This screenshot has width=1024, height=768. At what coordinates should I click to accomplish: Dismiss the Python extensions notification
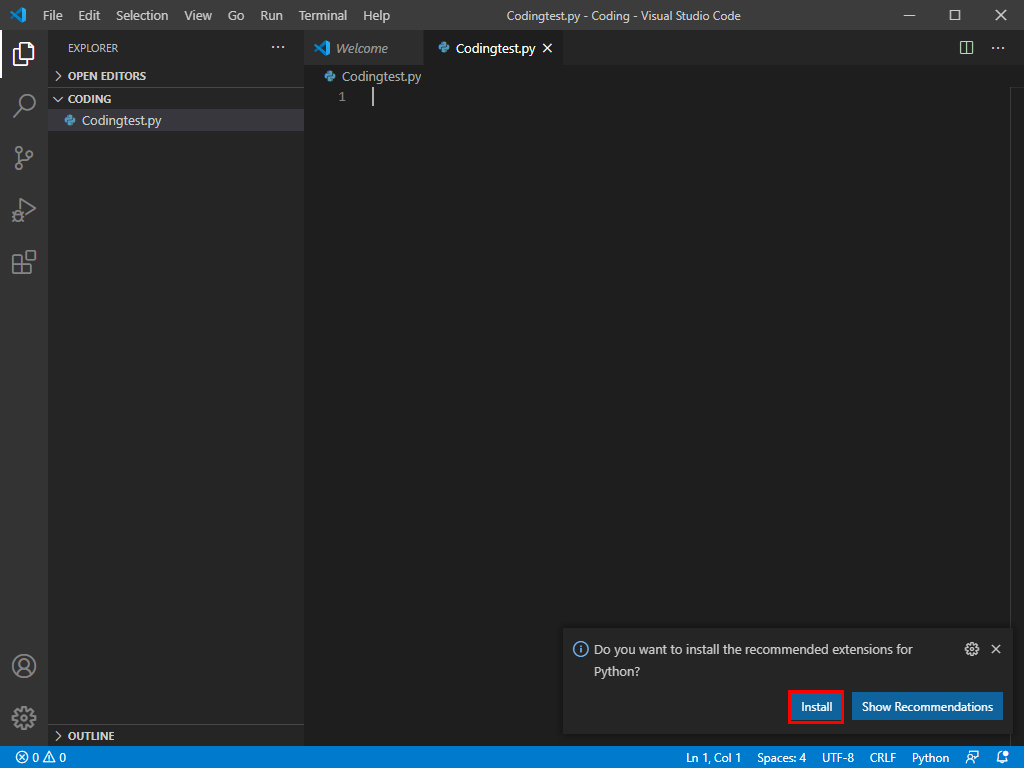click(996, 649)
